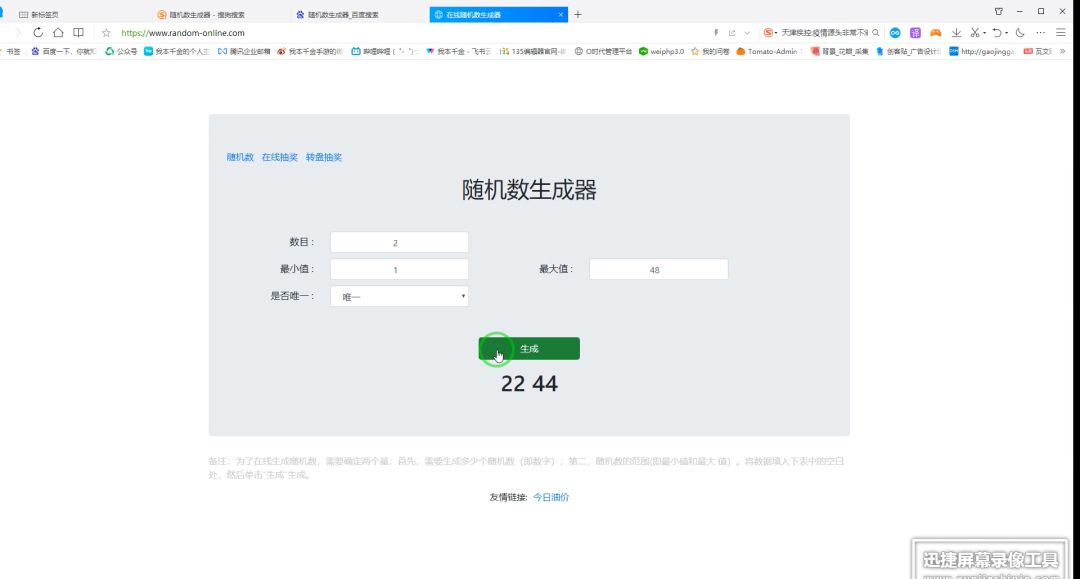Click the undo restore-tab icon
This screenshot has height=579, width=1080.
(997, 32)
